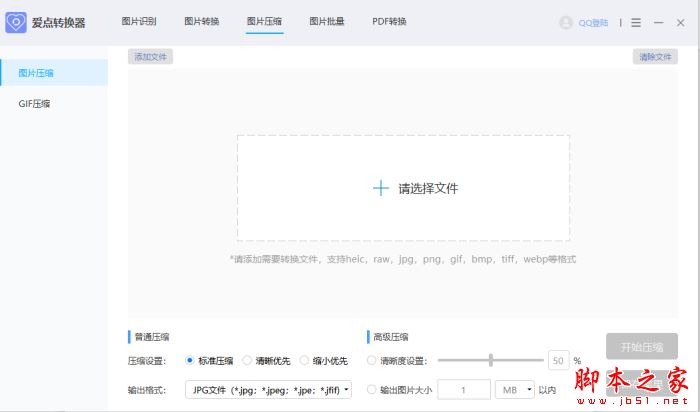The image size is (700, 412).
Task: Click the 添加文件 button
Action: click(x=150, y=57)
